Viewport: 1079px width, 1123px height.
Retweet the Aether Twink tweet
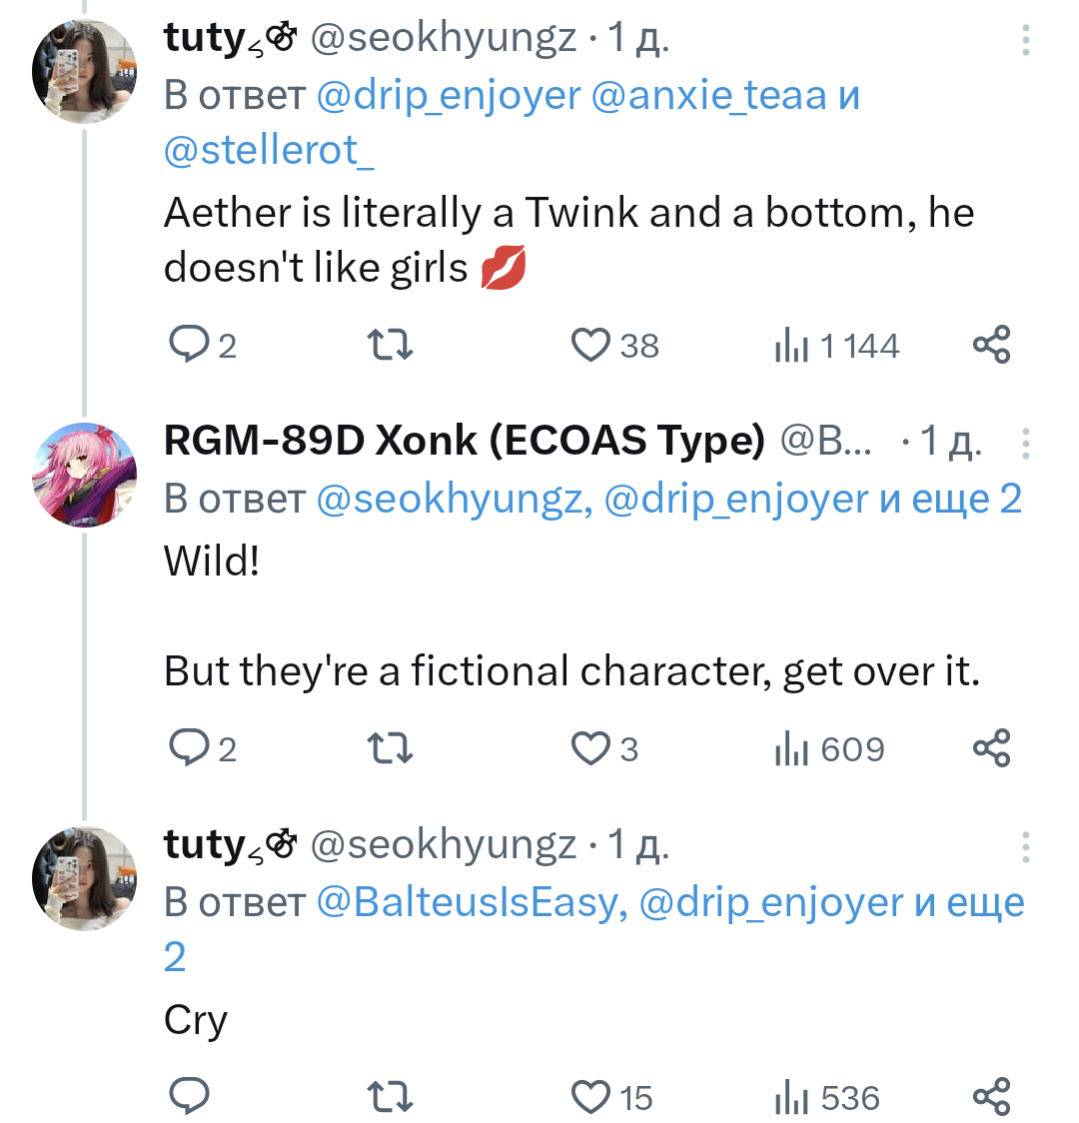point(390,345)
